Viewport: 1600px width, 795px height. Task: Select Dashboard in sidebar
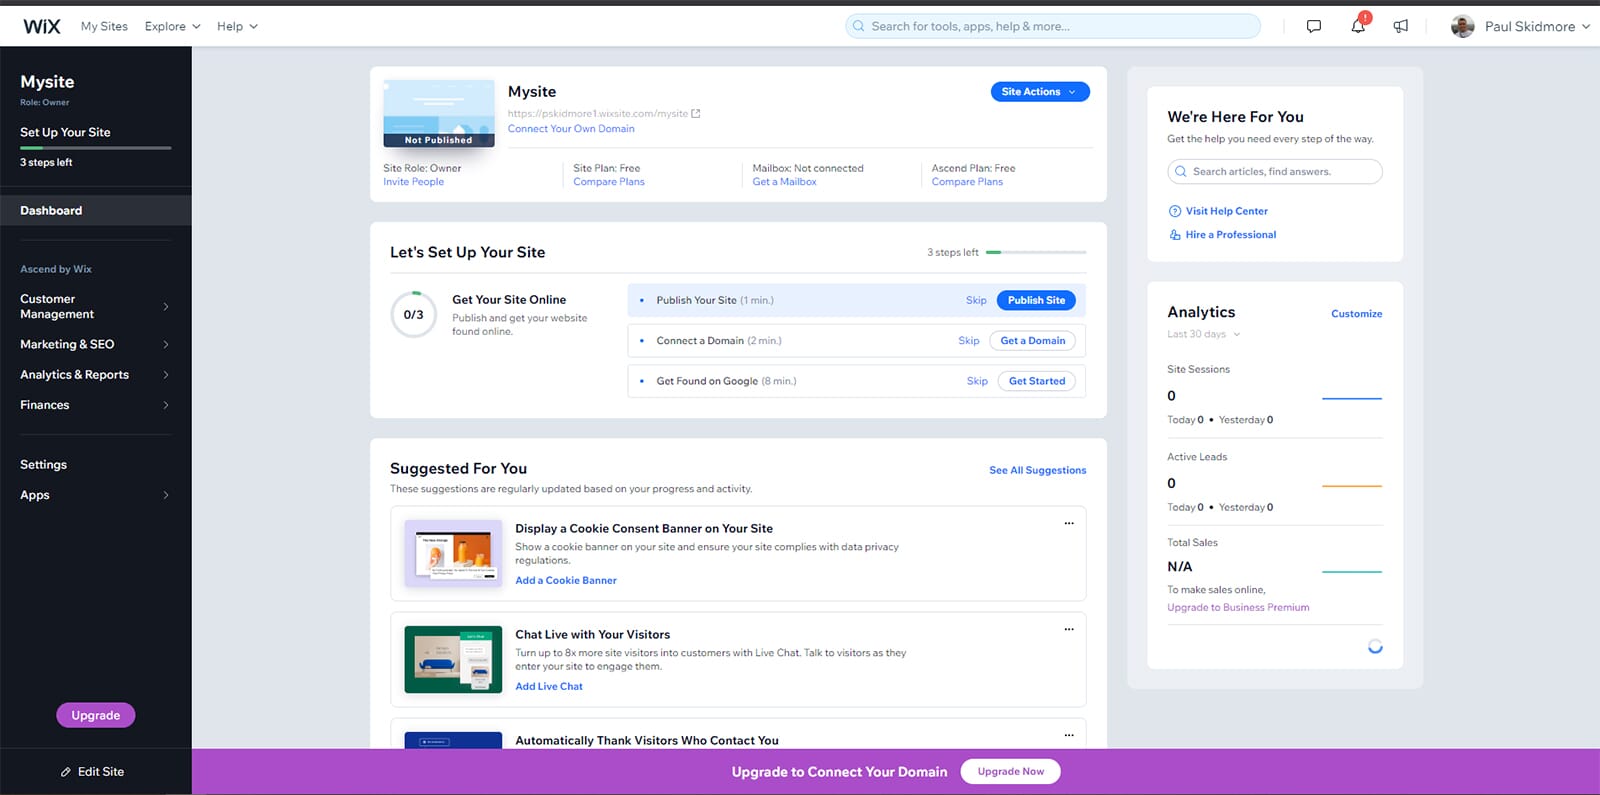click(96, 210)
